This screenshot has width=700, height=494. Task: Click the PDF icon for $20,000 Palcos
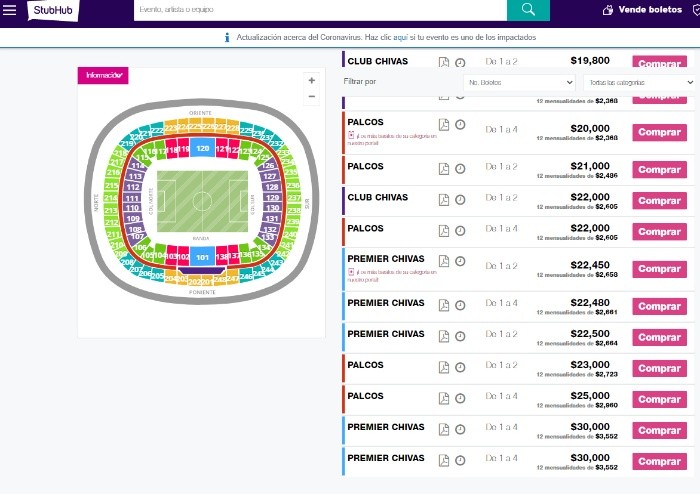click(x=444, y=125)
